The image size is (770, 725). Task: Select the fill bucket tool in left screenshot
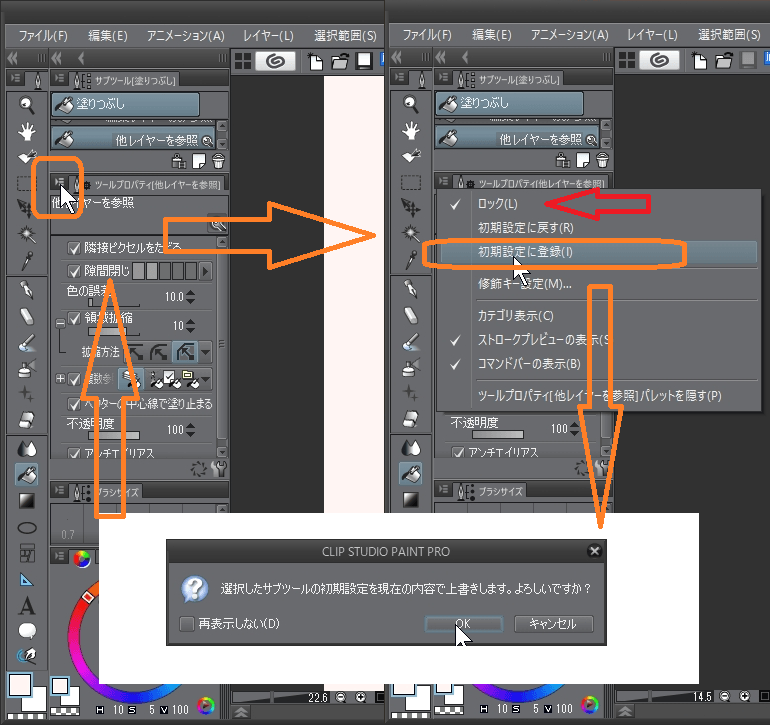tap(27, 474)
